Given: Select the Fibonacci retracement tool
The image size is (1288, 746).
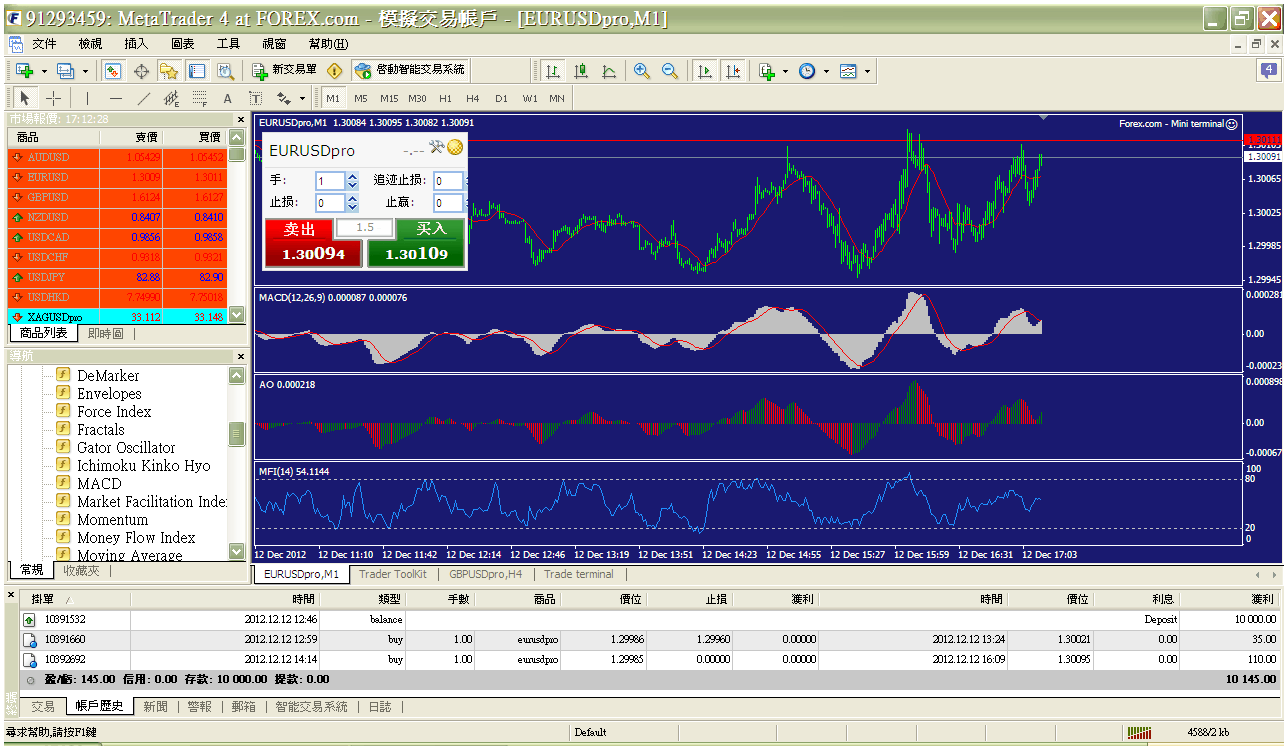Looking at the screenshot, I should tap(200, 98).
